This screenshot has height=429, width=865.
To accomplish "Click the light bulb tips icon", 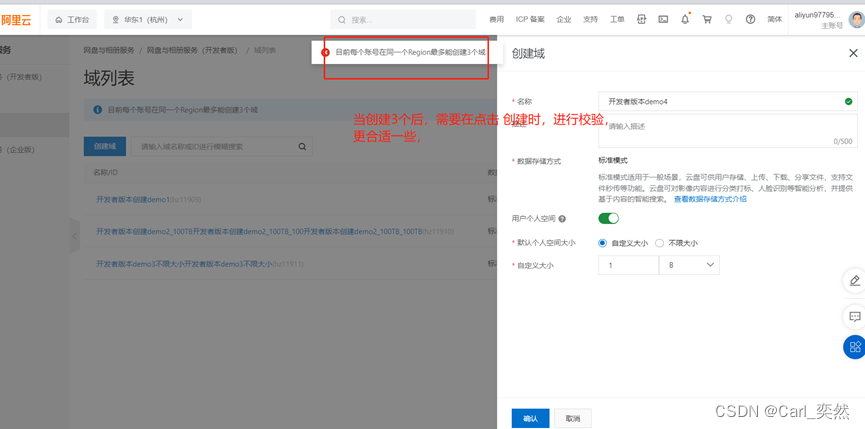I will pyautogui.click(x=729, y=19).
